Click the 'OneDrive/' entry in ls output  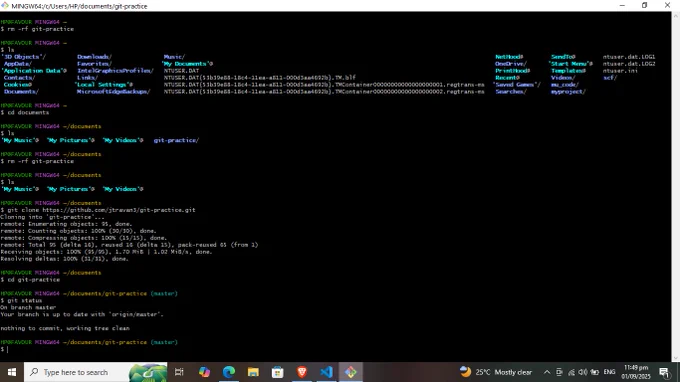point(511,64)
